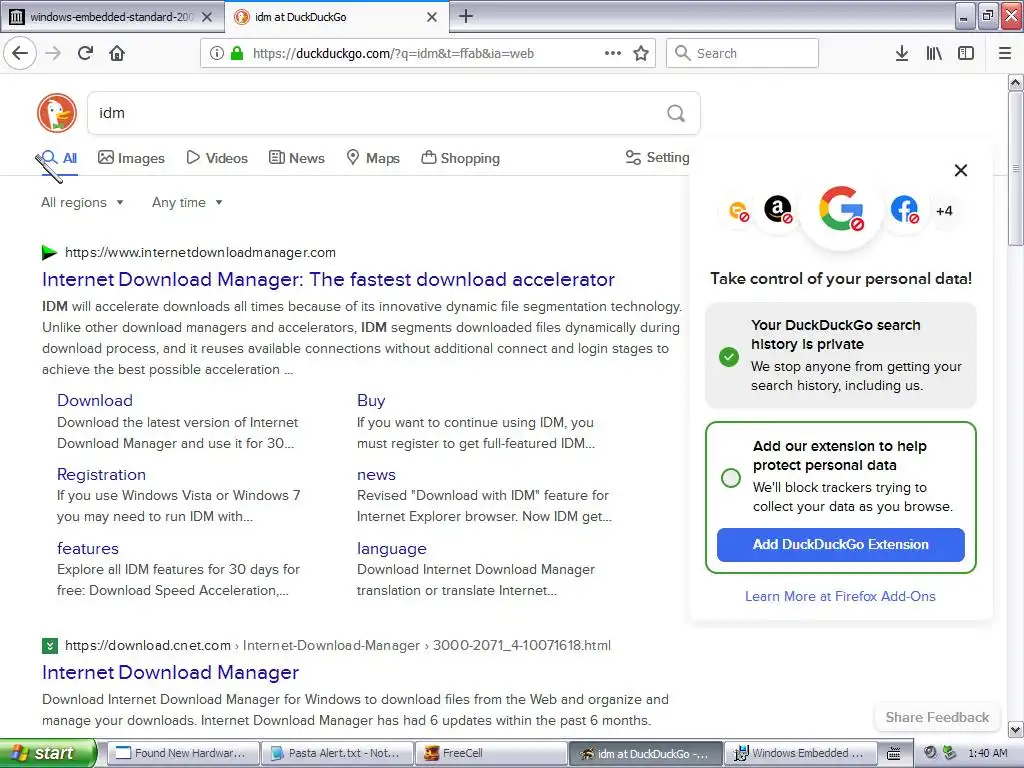
Task: Click the DuckDuckGo duck logo
Action: pyautogui.click(x=57, y=113)
